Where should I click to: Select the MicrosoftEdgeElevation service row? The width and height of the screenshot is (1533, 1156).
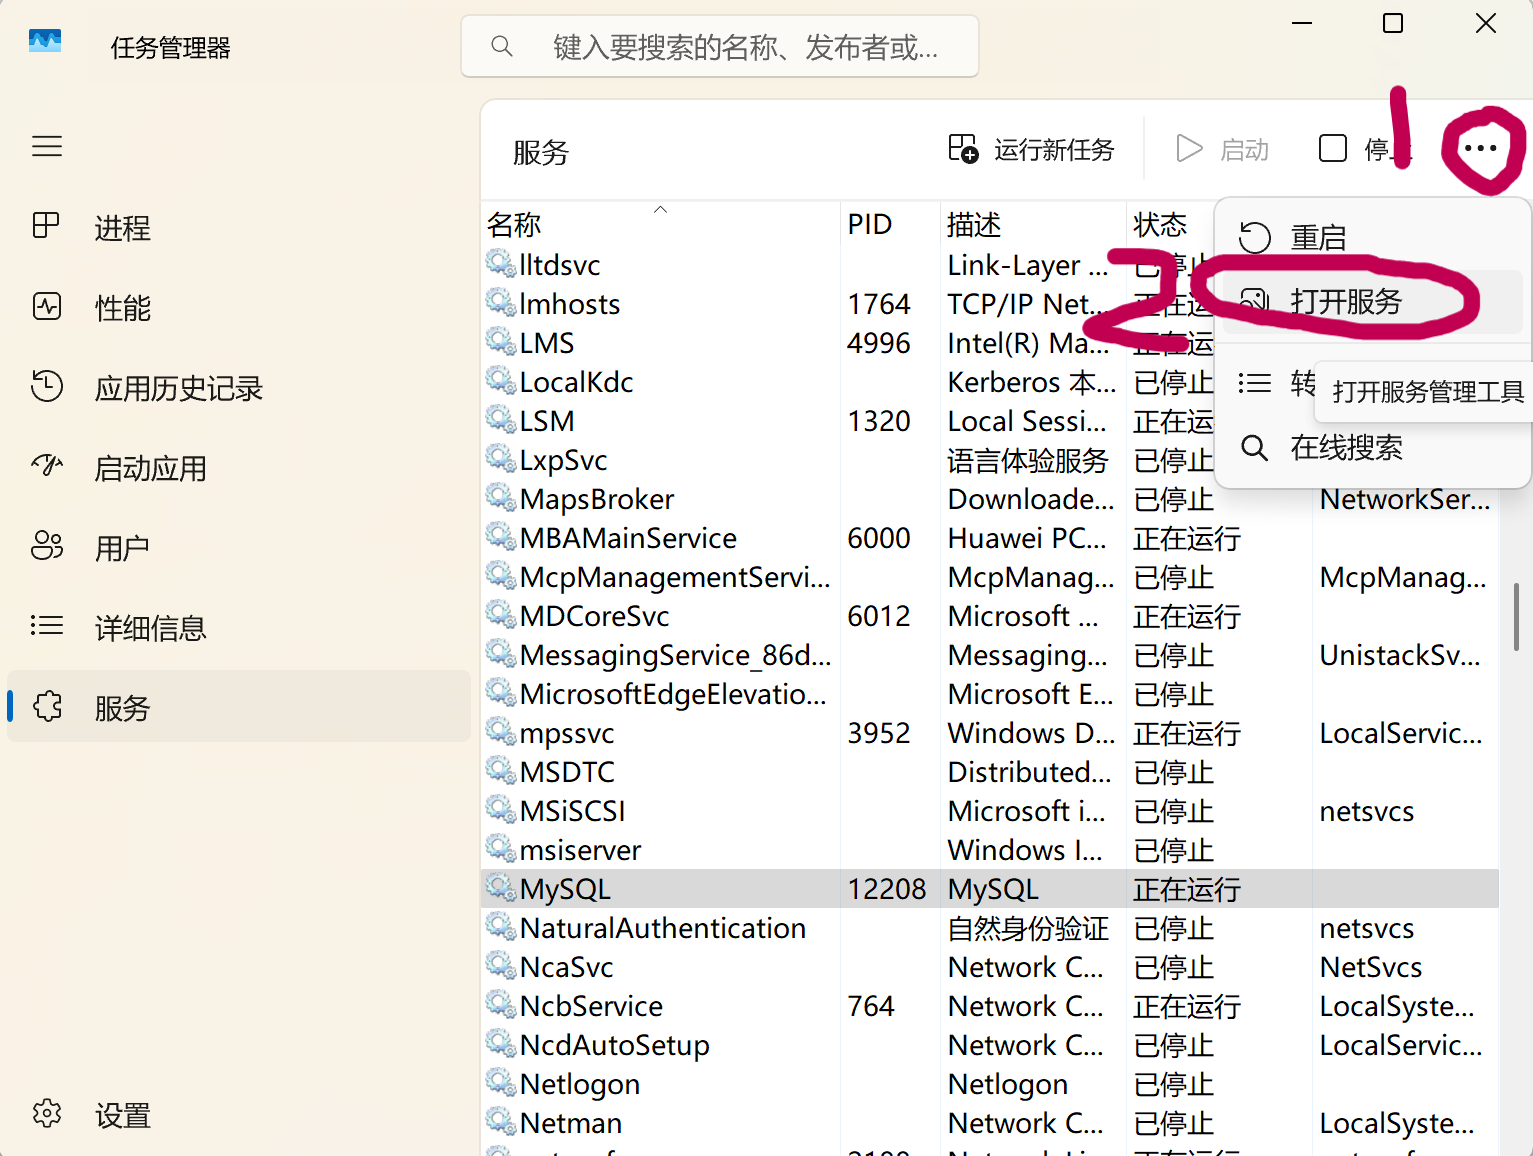tap(990, 694)
